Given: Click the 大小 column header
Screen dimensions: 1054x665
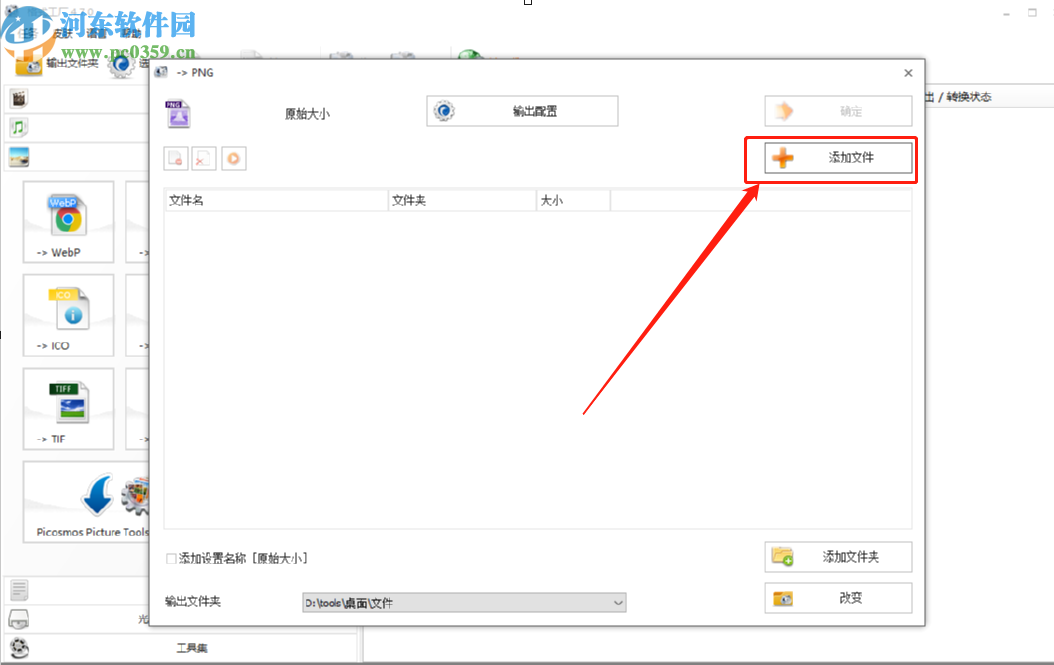Looking at the screenshot, I should [x=573, y=200].
